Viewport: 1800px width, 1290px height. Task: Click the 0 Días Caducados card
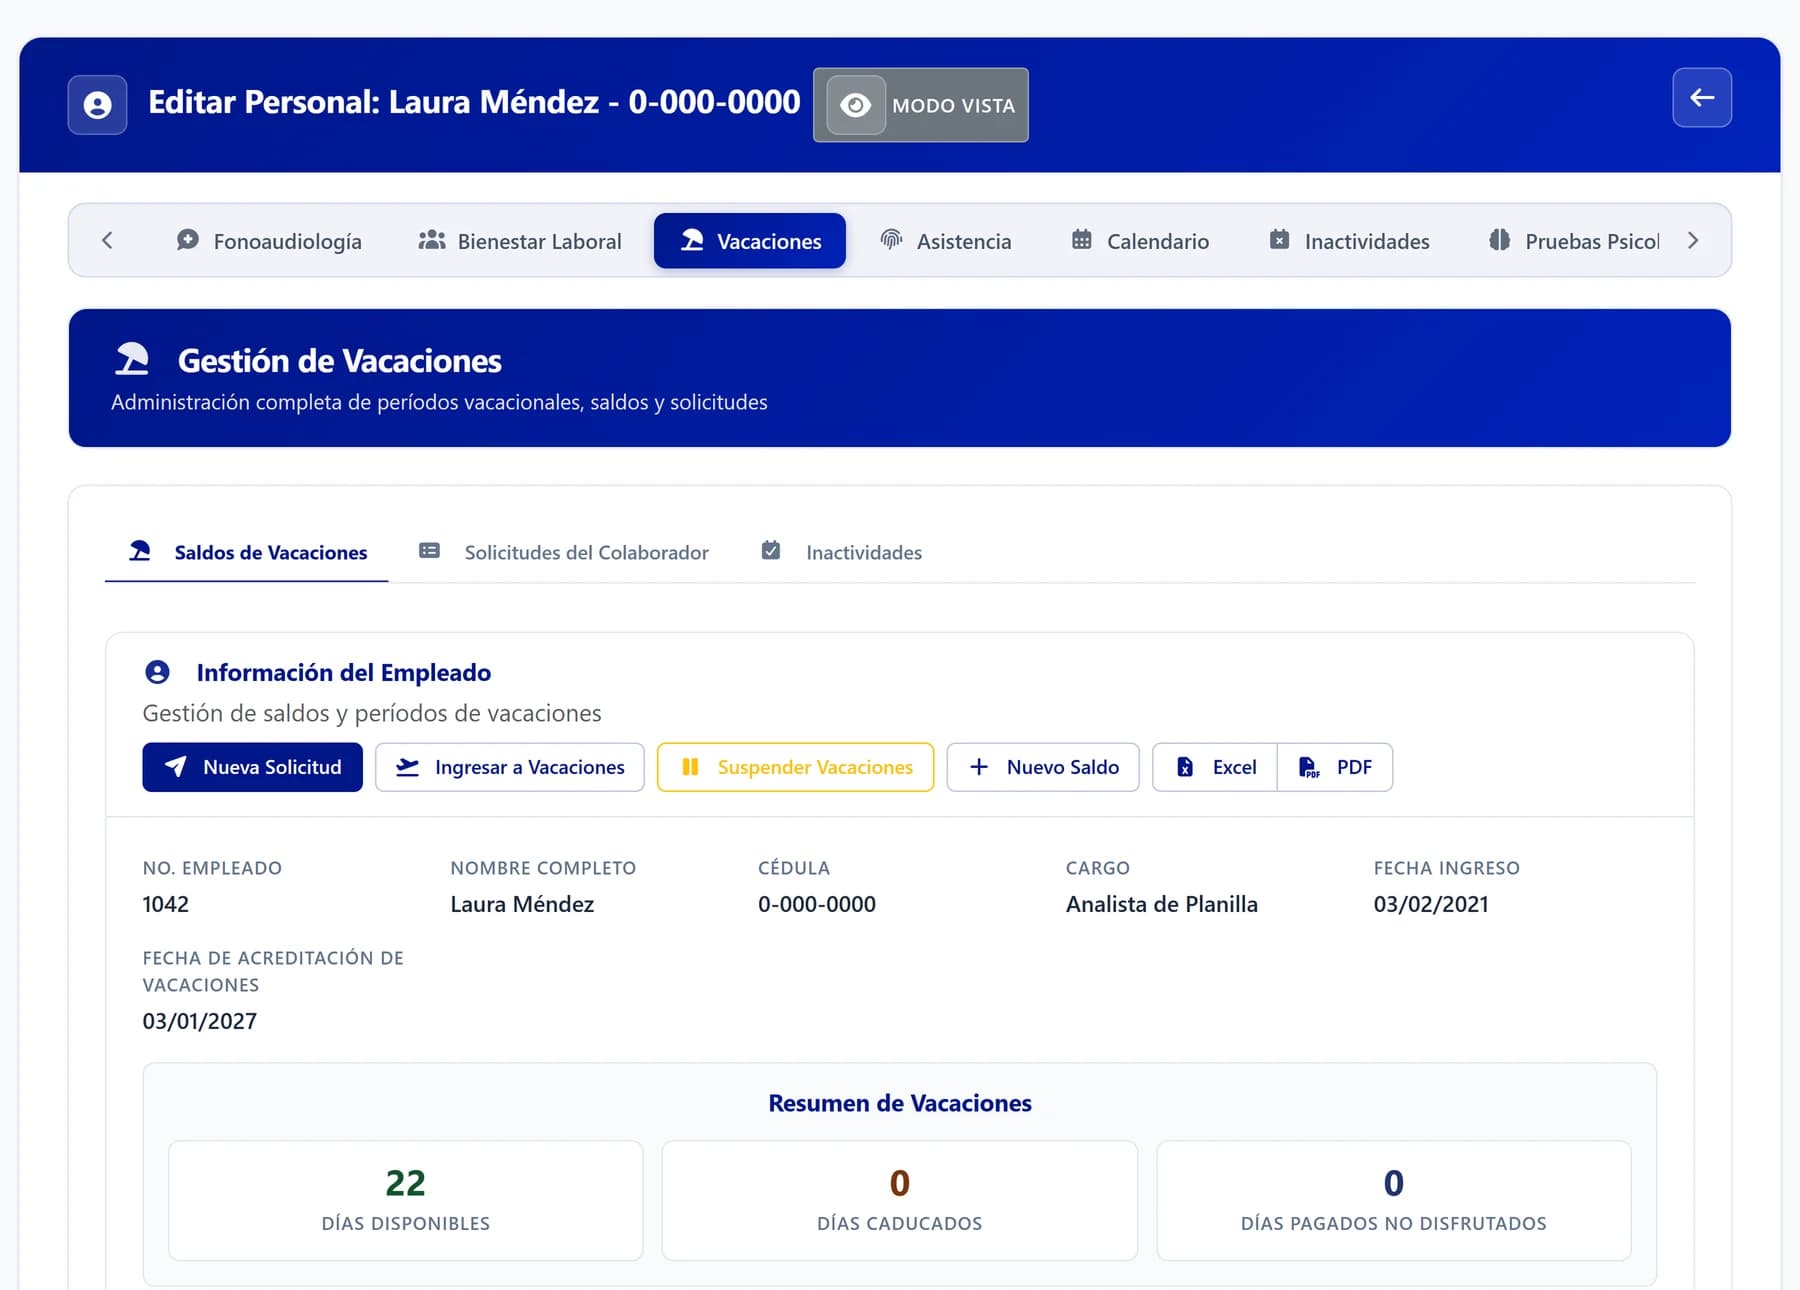click(899, 1200)
